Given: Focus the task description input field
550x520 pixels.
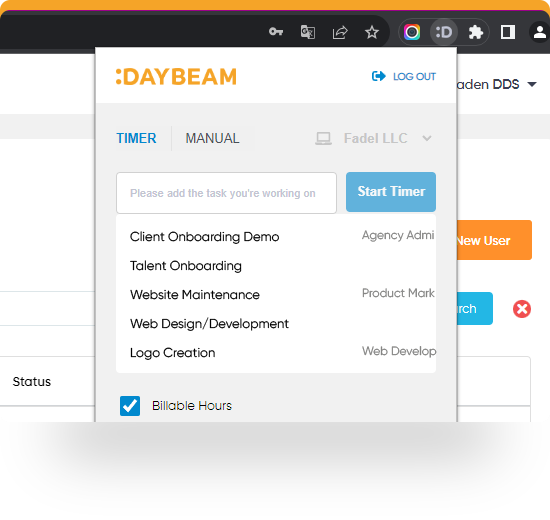Looking at the screenshot, I should coord(226,193).
